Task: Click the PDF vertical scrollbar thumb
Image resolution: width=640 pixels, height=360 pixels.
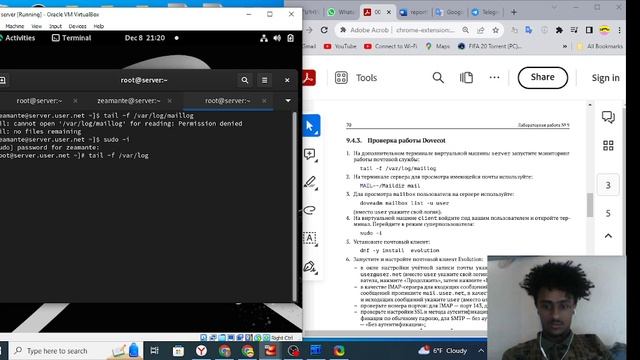Action: tap(590, 205)
